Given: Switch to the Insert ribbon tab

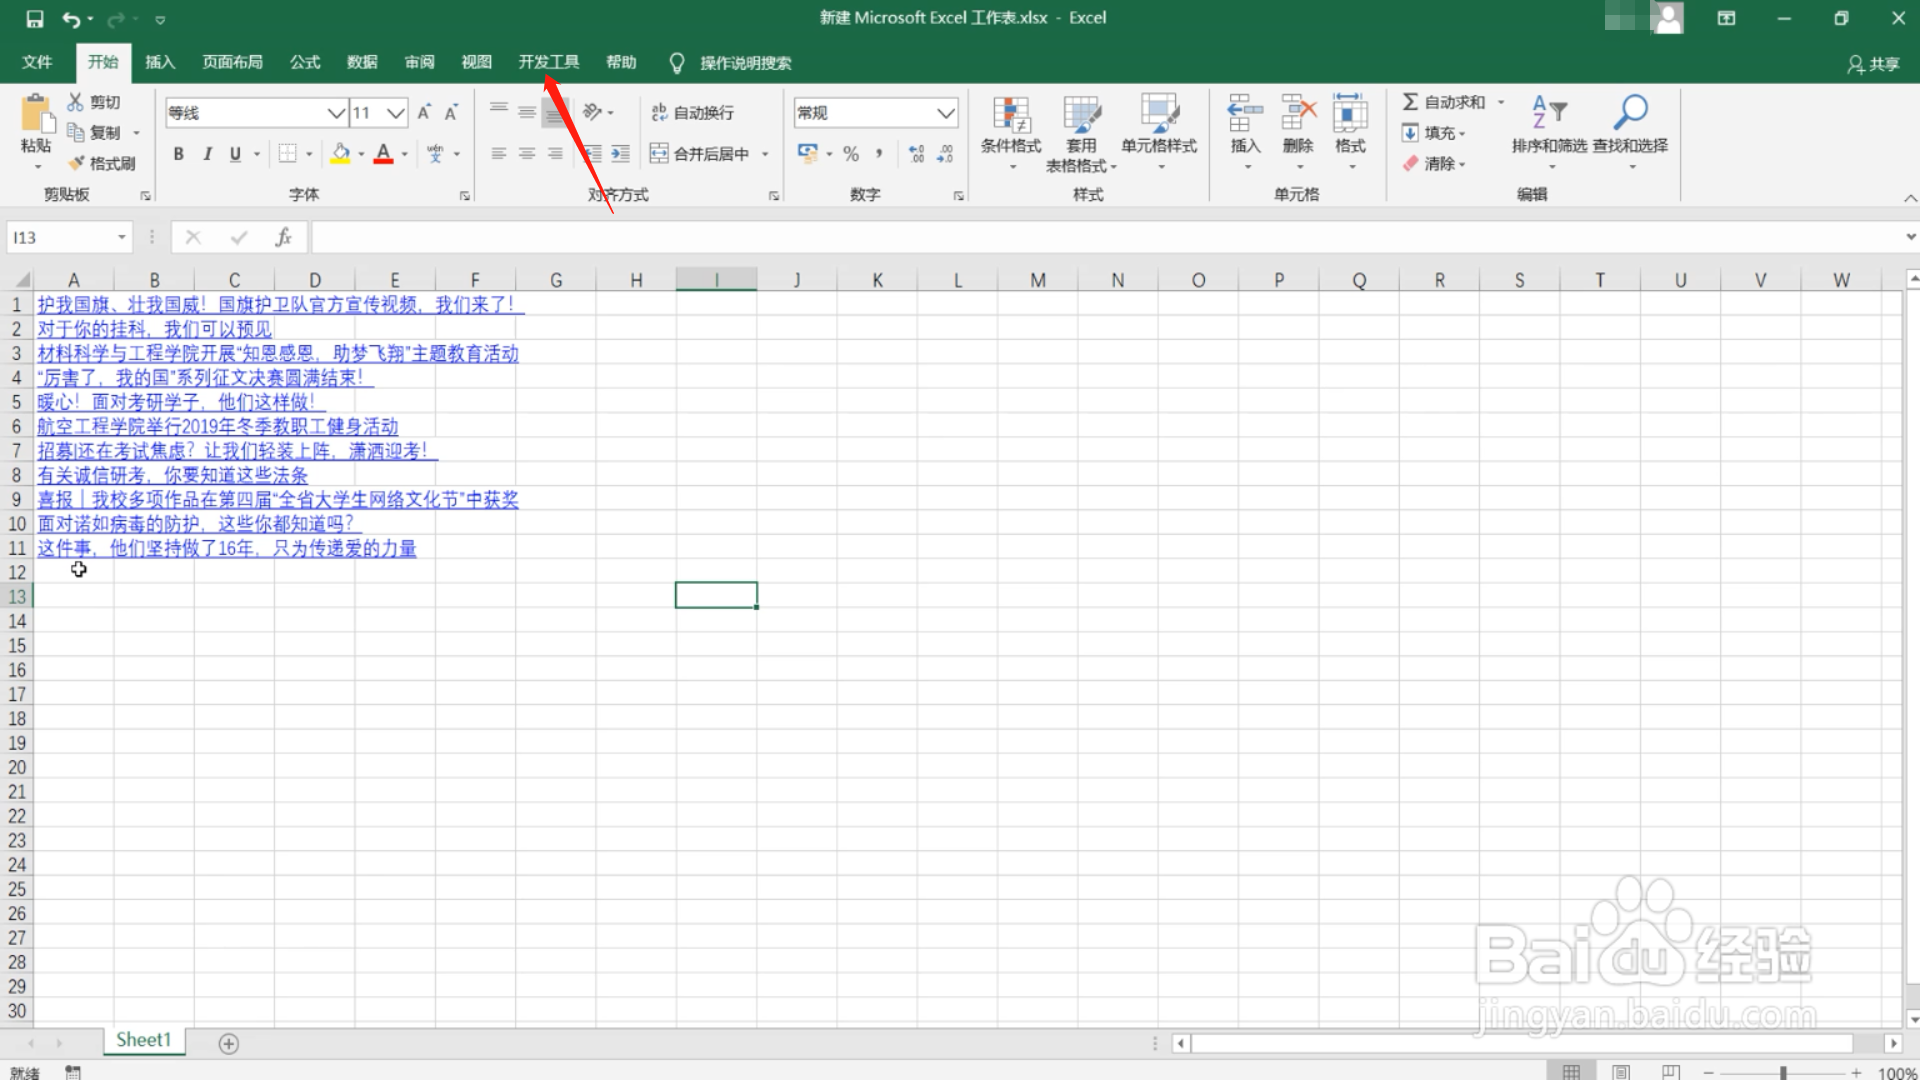Looking at the screenshot, I should tap(160, 62).
